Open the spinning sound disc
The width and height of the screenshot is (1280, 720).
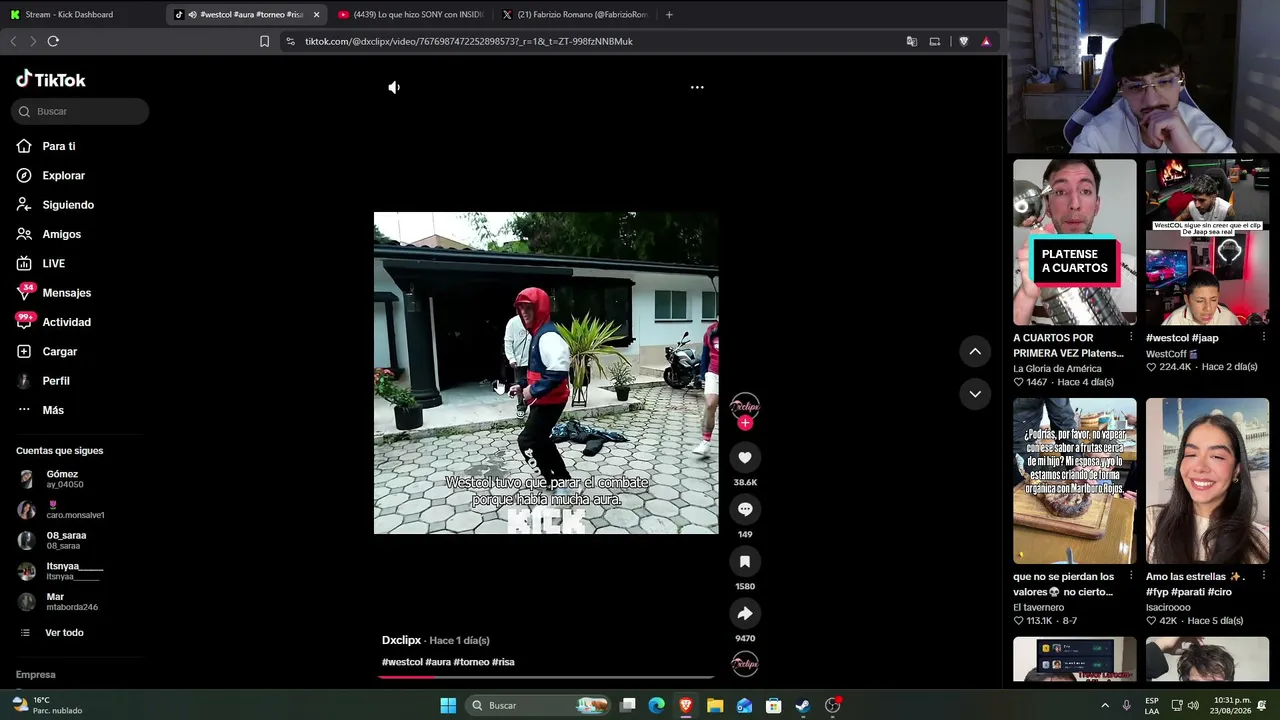tap(745, 663)
